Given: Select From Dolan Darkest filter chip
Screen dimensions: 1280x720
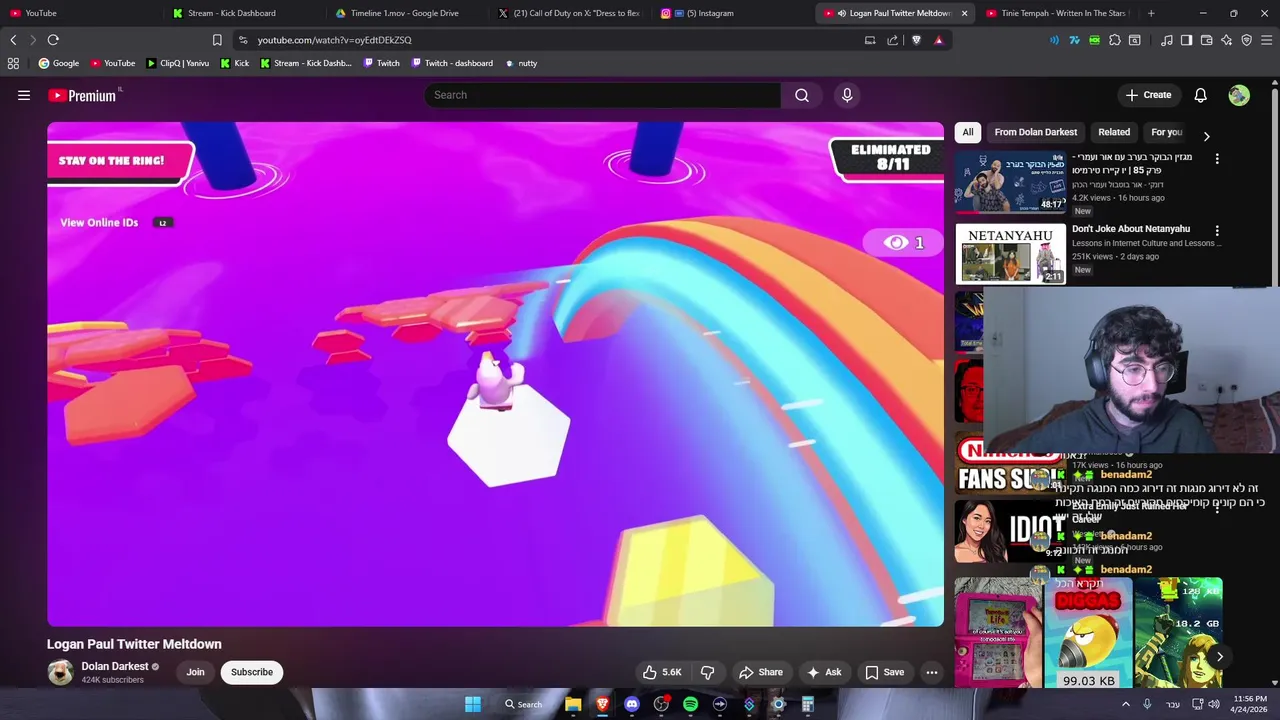Looking at the screenshot, I should [1035, 132].
